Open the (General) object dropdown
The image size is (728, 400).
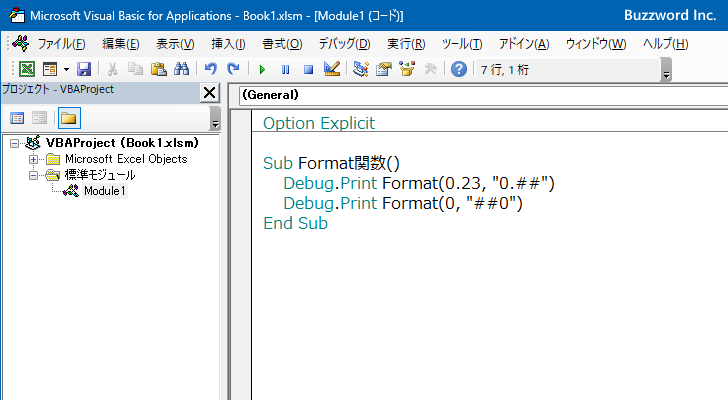[483, 95]
